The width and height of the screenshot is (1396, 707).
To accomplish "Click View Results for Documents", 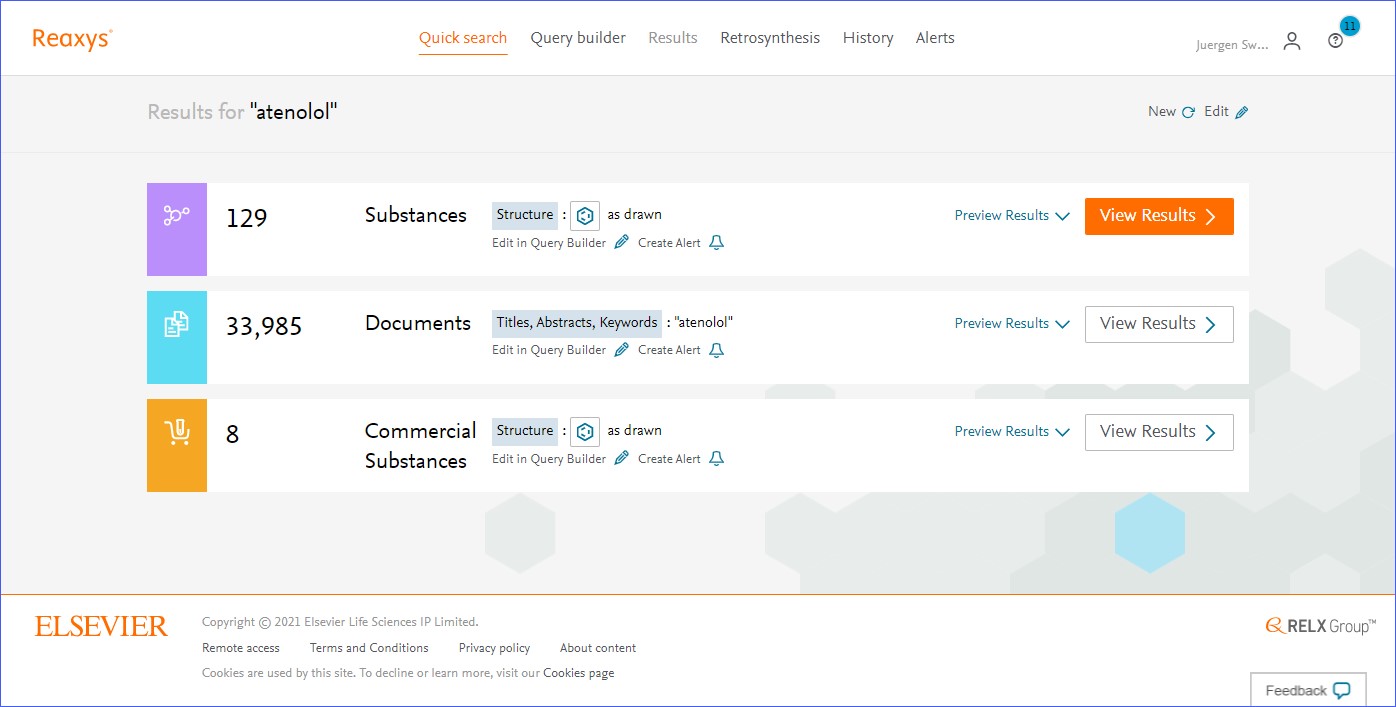I will (1158, 324).
